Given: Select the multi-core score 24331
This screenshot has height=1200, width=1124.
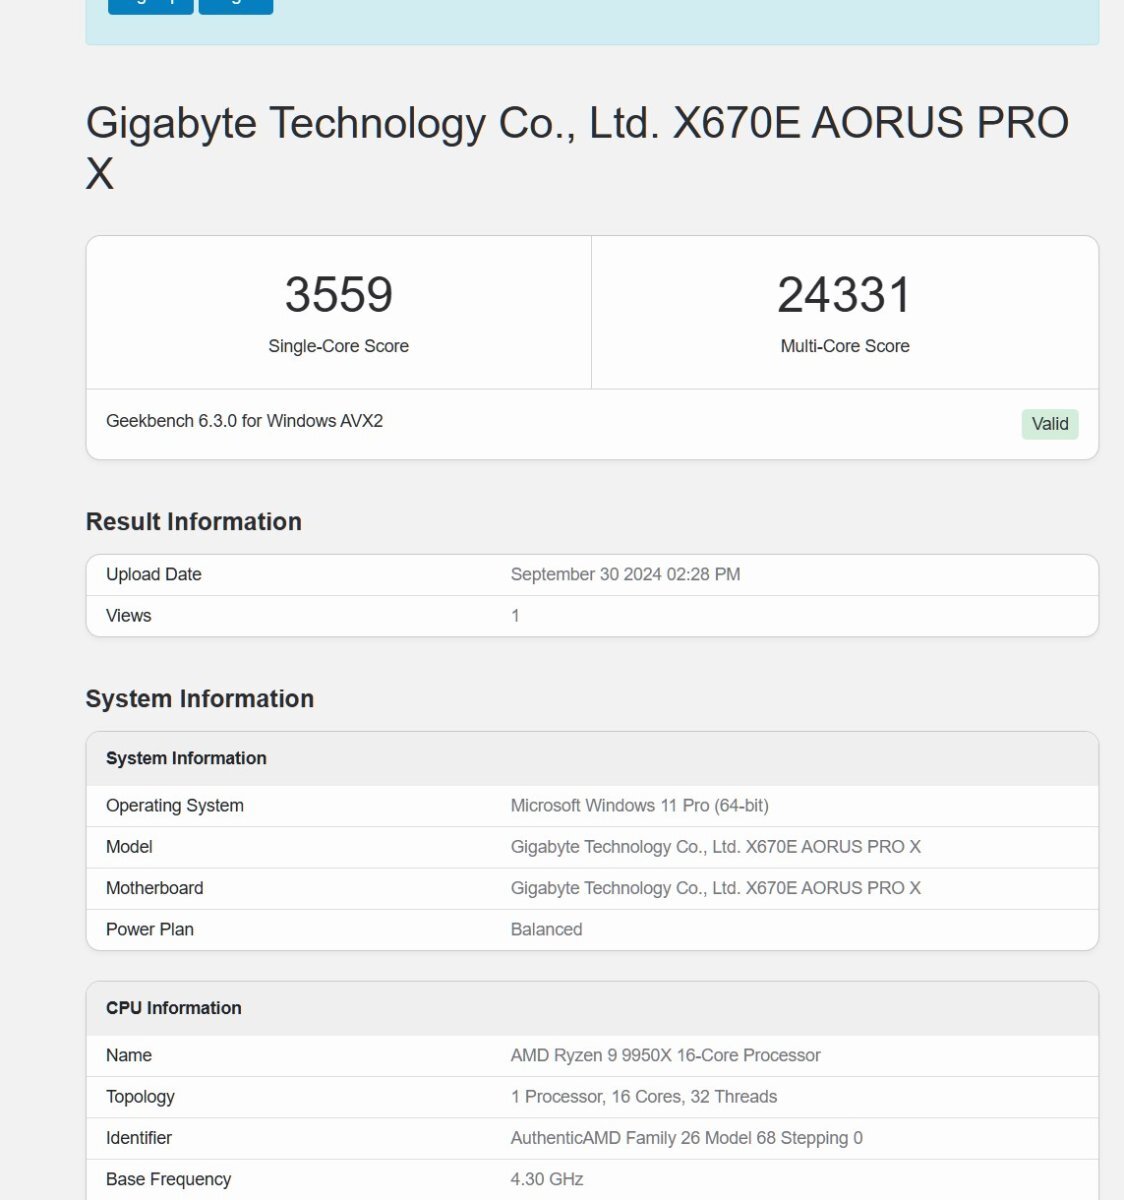Looking at the screenshot, I should click(844, 295).
